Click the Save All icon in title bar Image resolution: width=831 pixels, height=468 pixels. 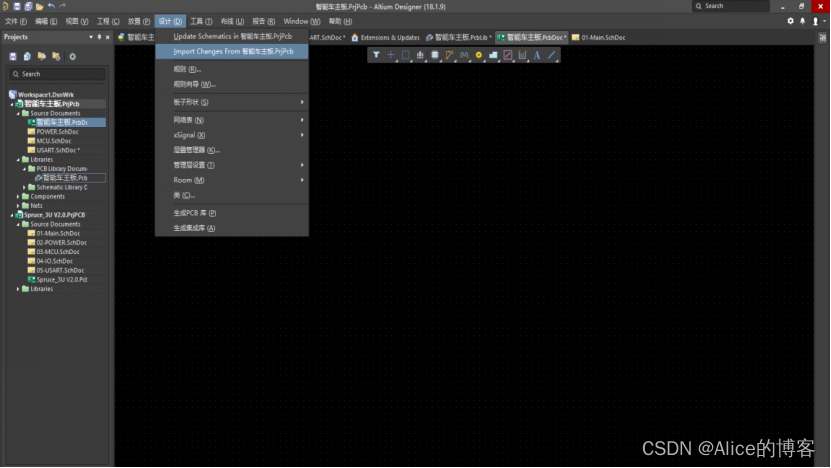28,6
